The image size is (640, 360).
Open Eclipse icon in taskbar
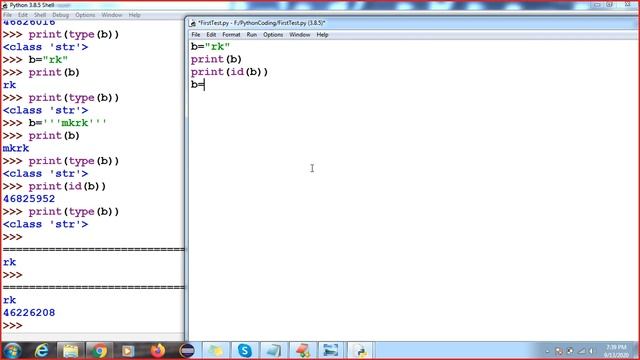[187, 351]
